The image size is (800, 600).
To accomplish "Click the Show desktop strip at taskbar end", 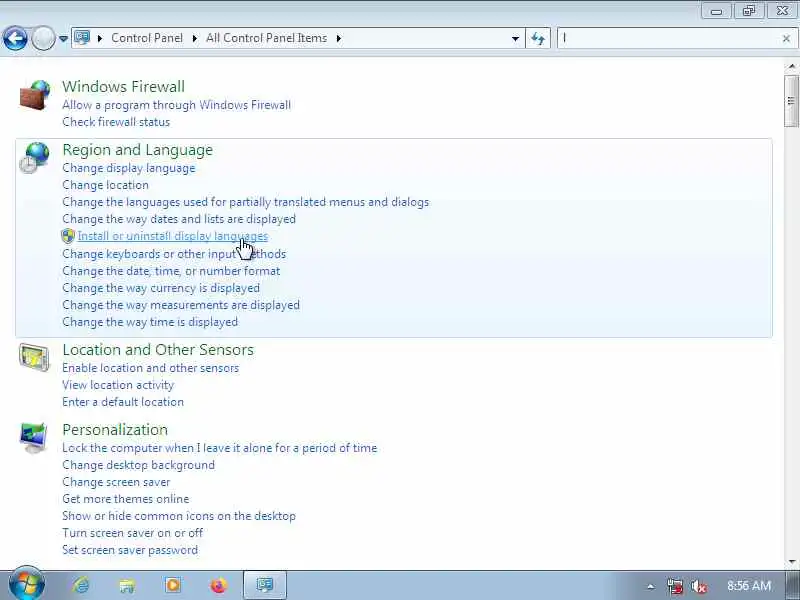I will tap(793, 585).
